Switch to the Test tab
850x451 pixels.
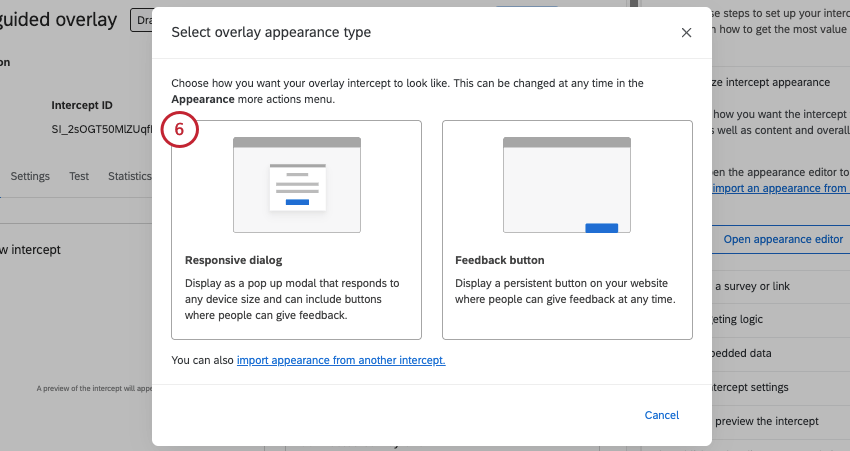pyautogui.click(x=79, y=176)
